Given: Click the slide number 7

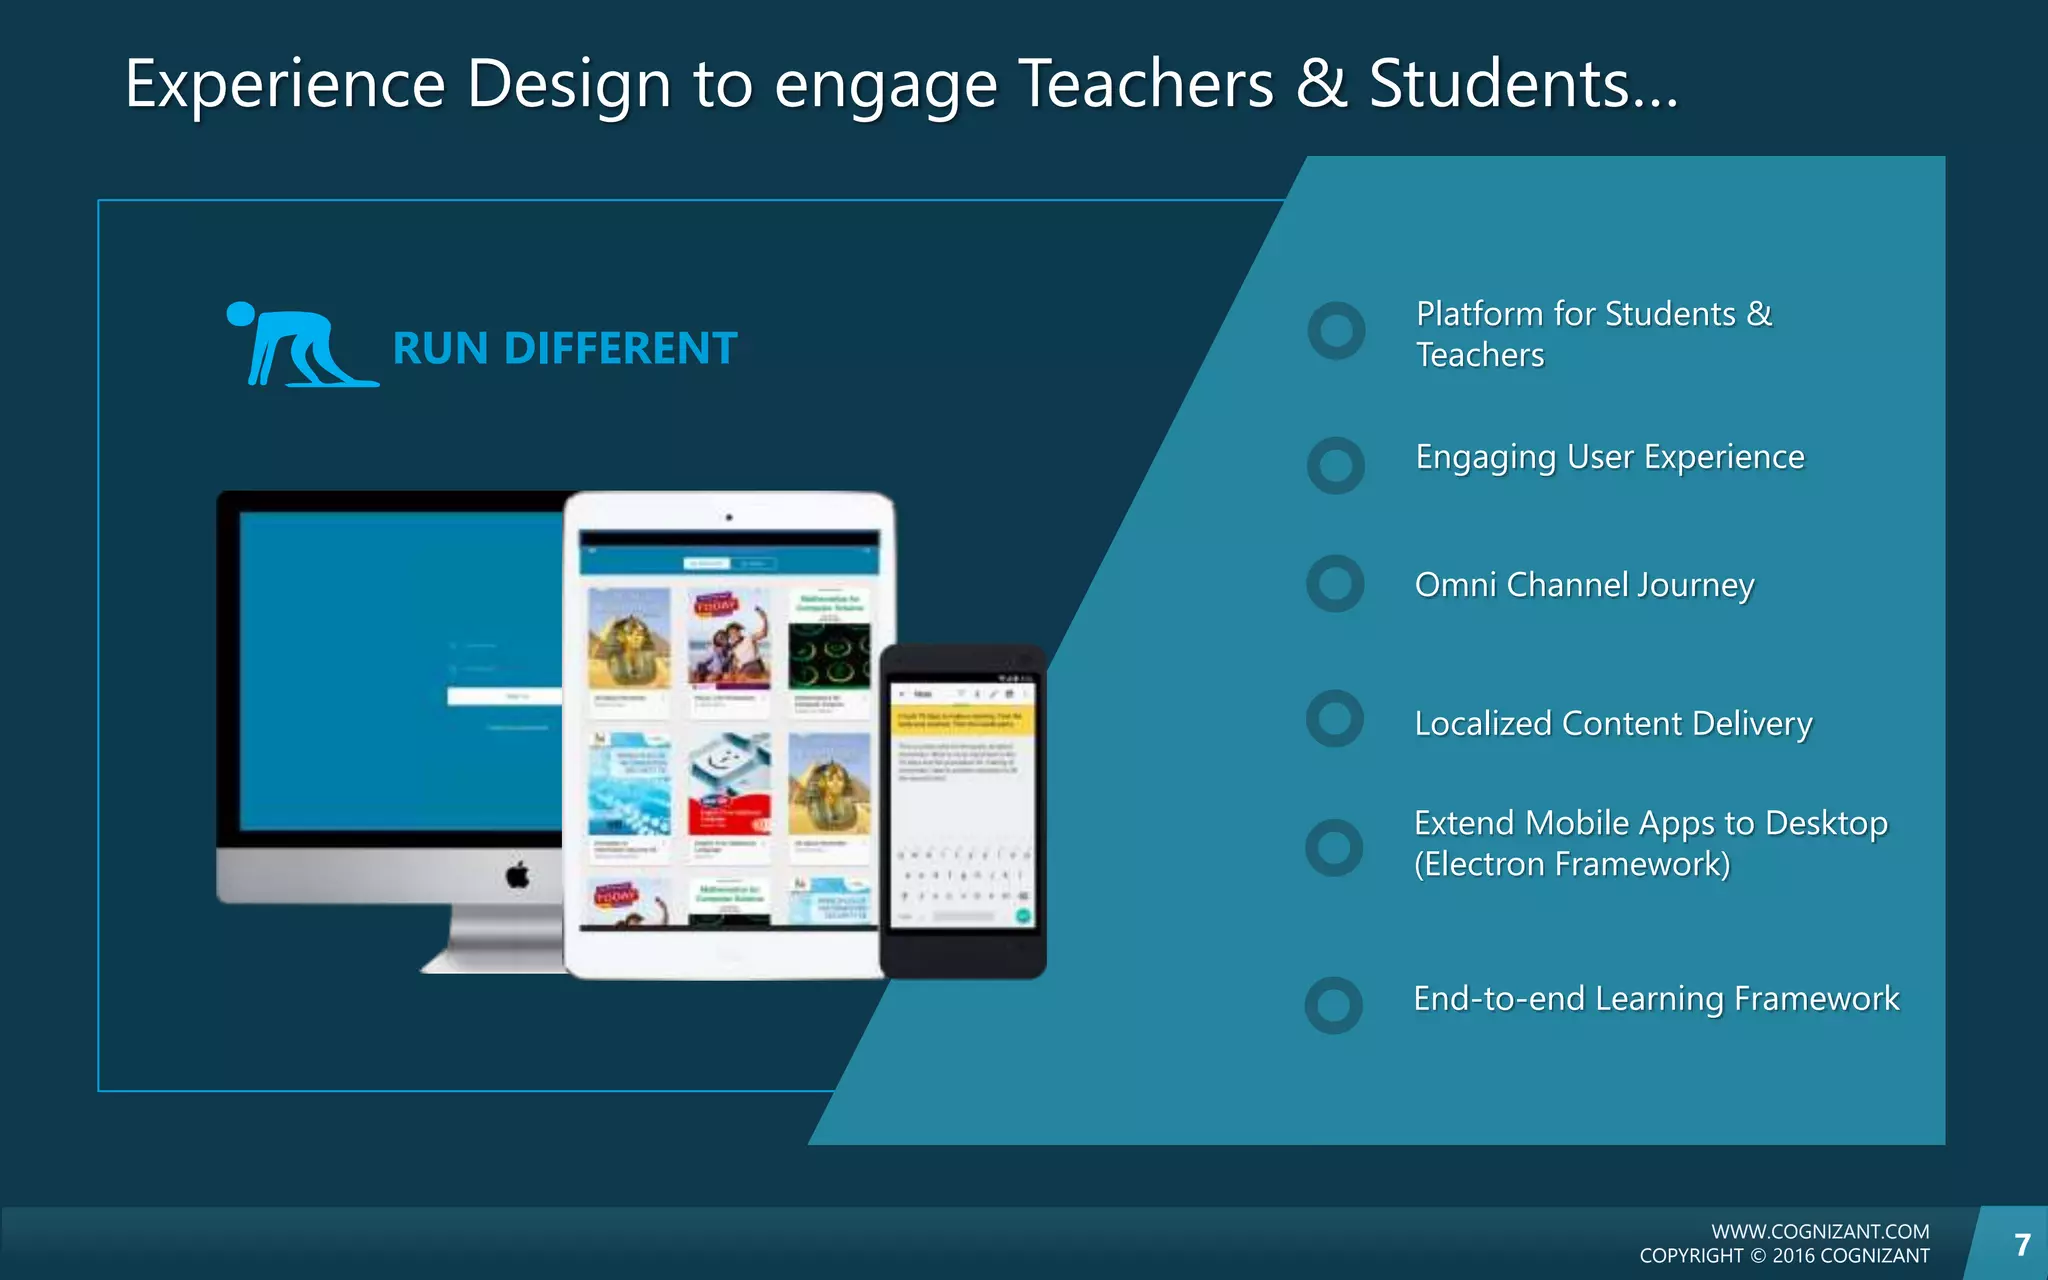Looking at the screenshot, I should coord(2023,1245).
